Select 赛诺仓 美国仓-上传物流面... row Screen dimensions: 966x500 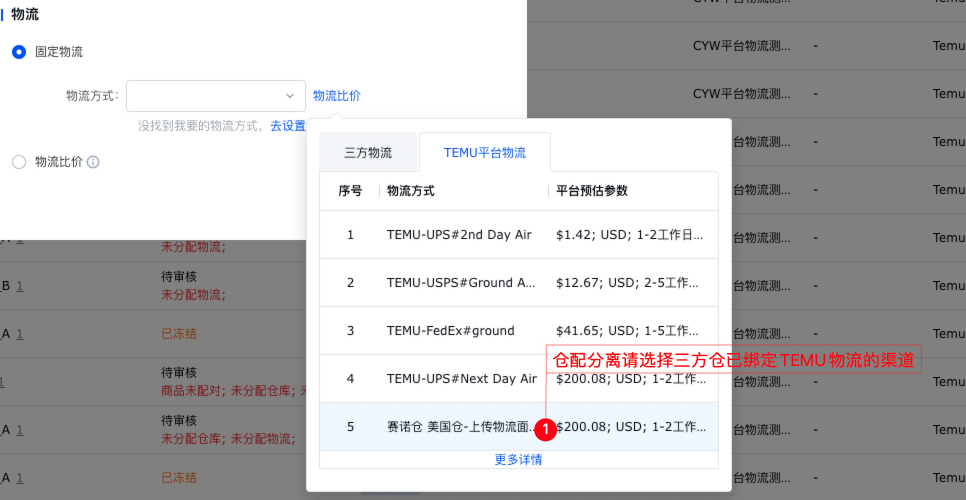[519, 427]
